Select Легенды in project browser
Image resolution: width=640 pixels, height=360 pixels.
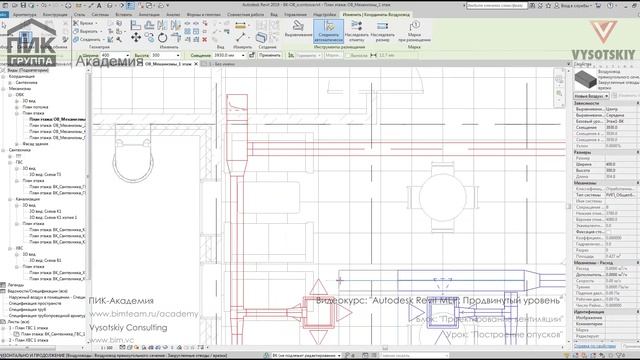pyautogui.click(x=16, y=285)
